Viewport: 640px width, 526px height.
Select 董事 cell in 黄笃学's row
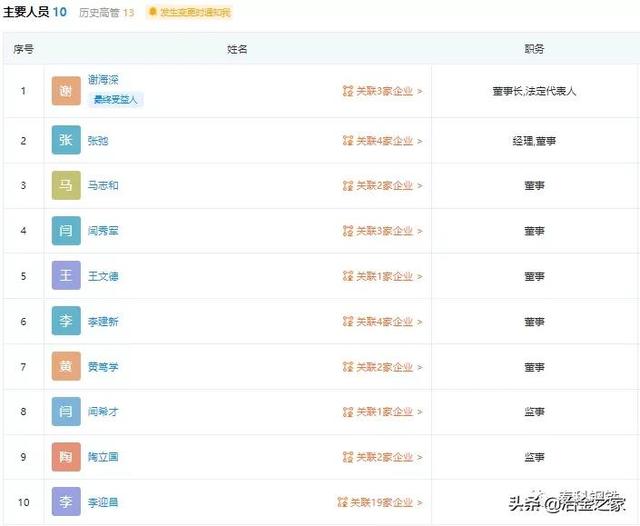[x=534, y=367]
